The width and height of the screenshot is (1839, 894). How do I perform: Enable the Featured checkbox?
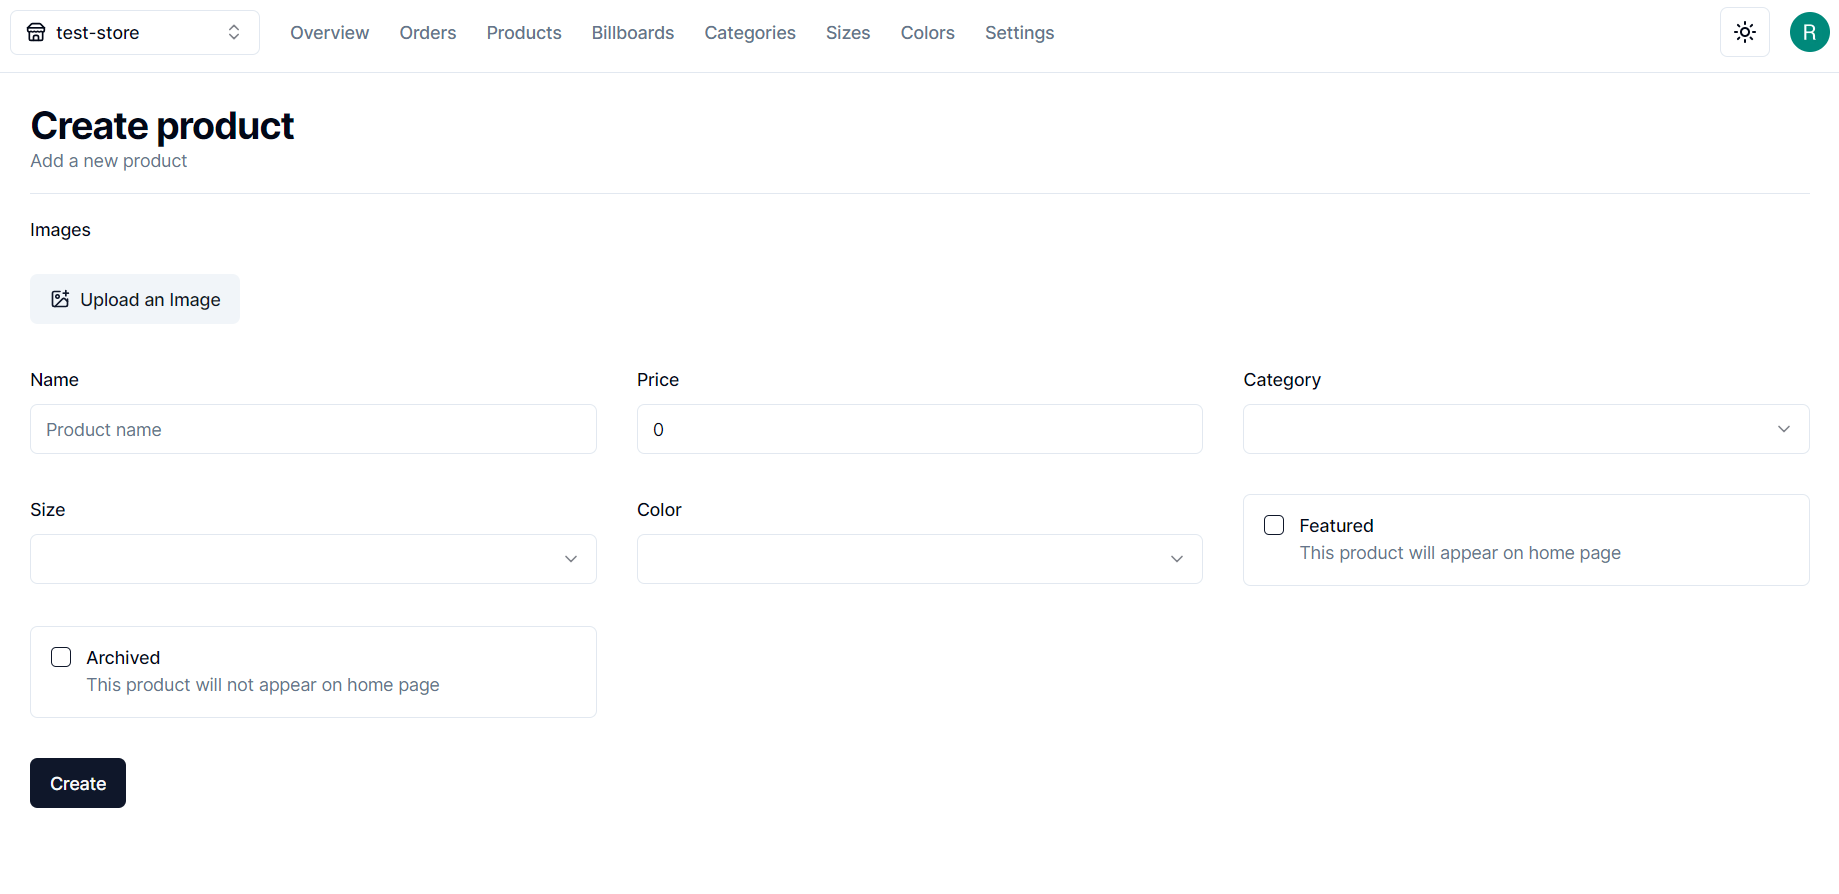[x=1274, y=525]
